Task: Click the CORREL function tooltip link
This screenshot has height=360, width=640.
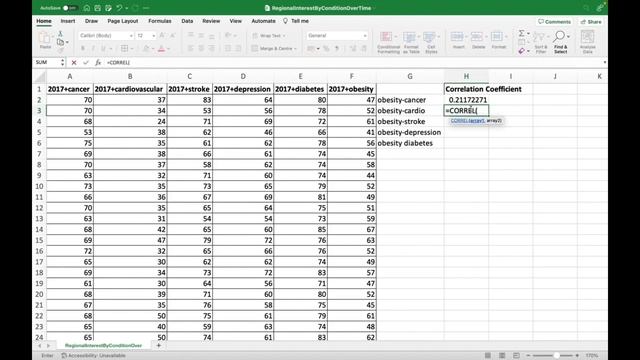Action: pos(468,121)
